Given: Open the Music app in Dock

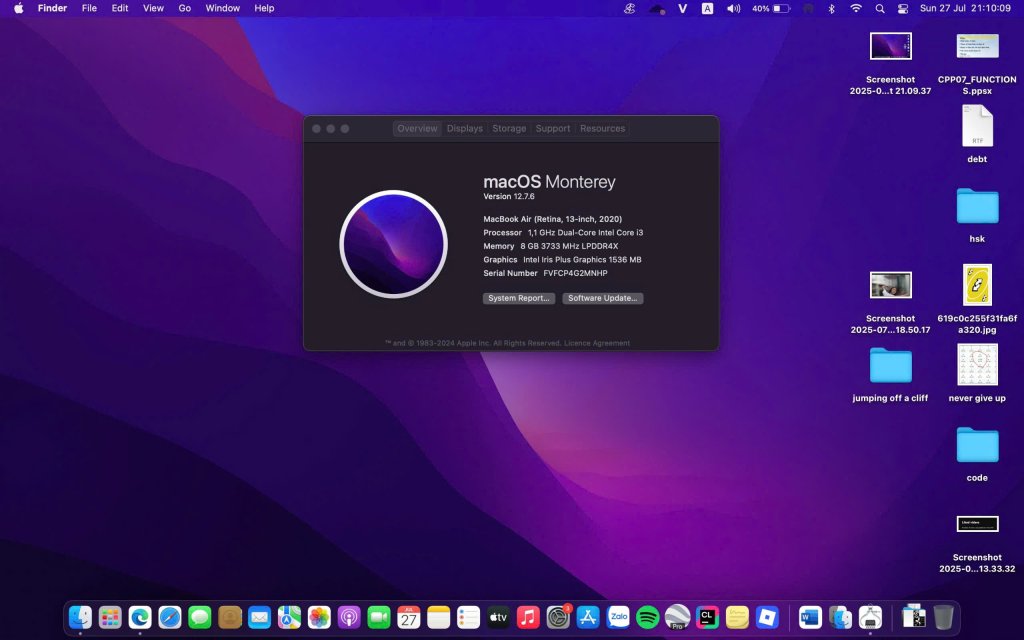Looking at the screenshot, I should pyautogui.click(x=528, y=617).
